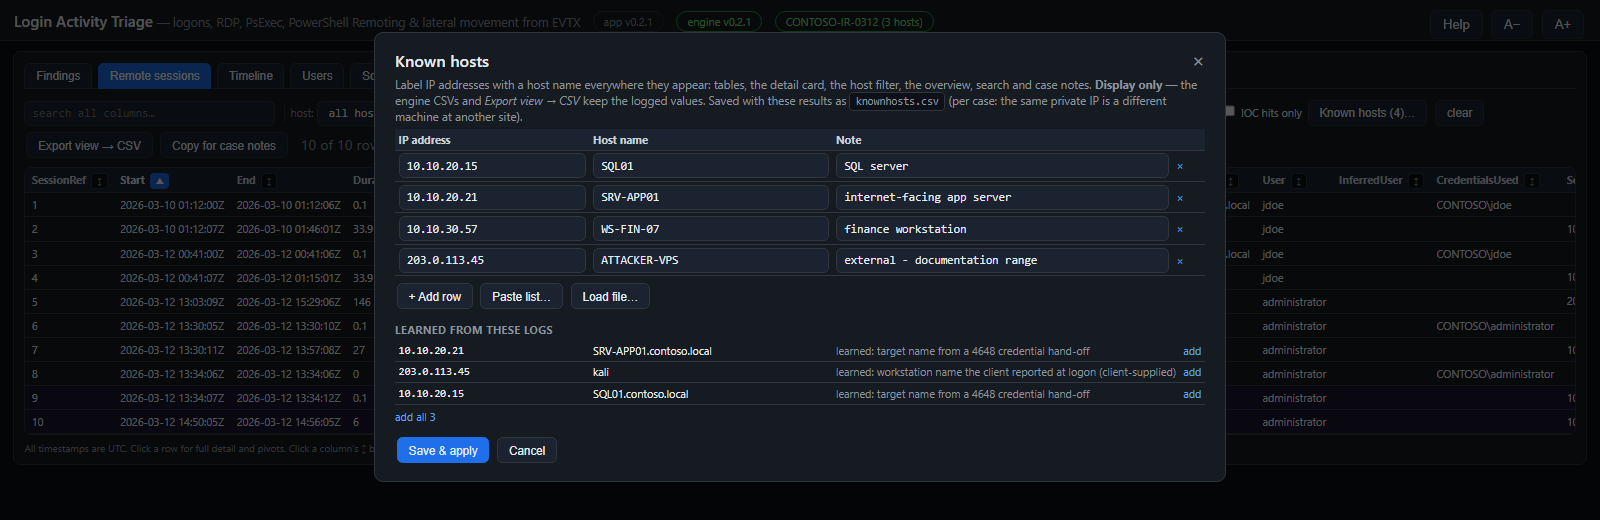Sort by End column

pos(269,181)
